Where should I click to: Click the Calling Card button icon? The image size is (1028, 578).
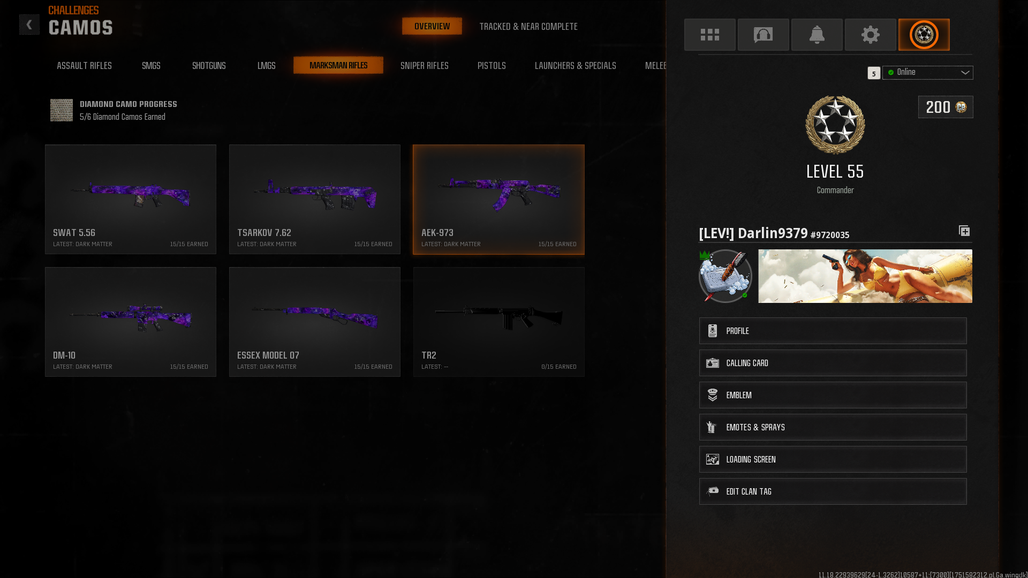[x=713, y=363]
